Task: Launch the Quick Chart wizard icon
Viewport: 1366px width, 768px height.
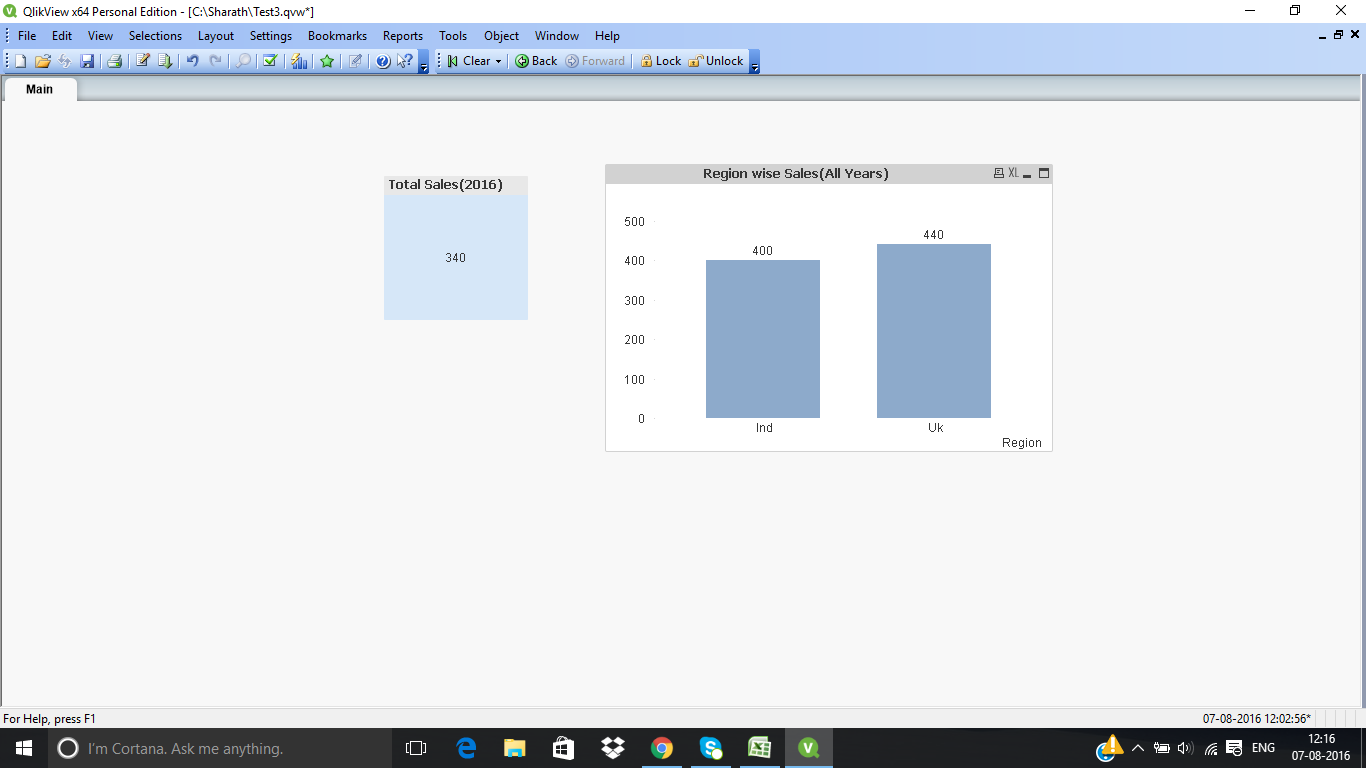Action: point(299,61)
